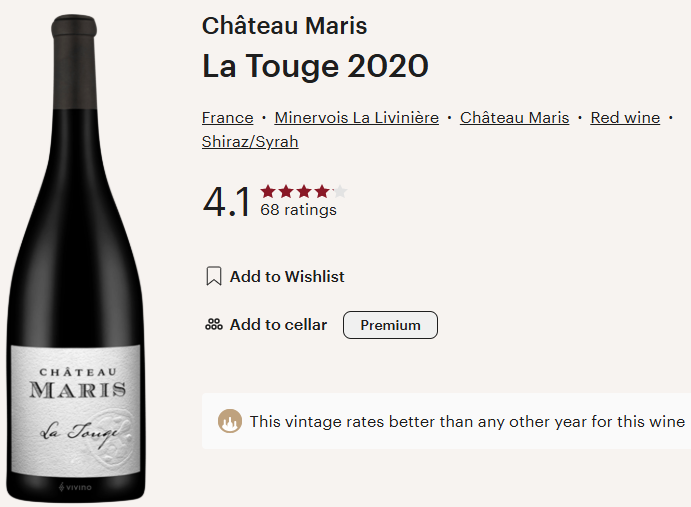
Task: Click the Château Maris heading at top
Action: pyautogui.click(x=284, y=26)
